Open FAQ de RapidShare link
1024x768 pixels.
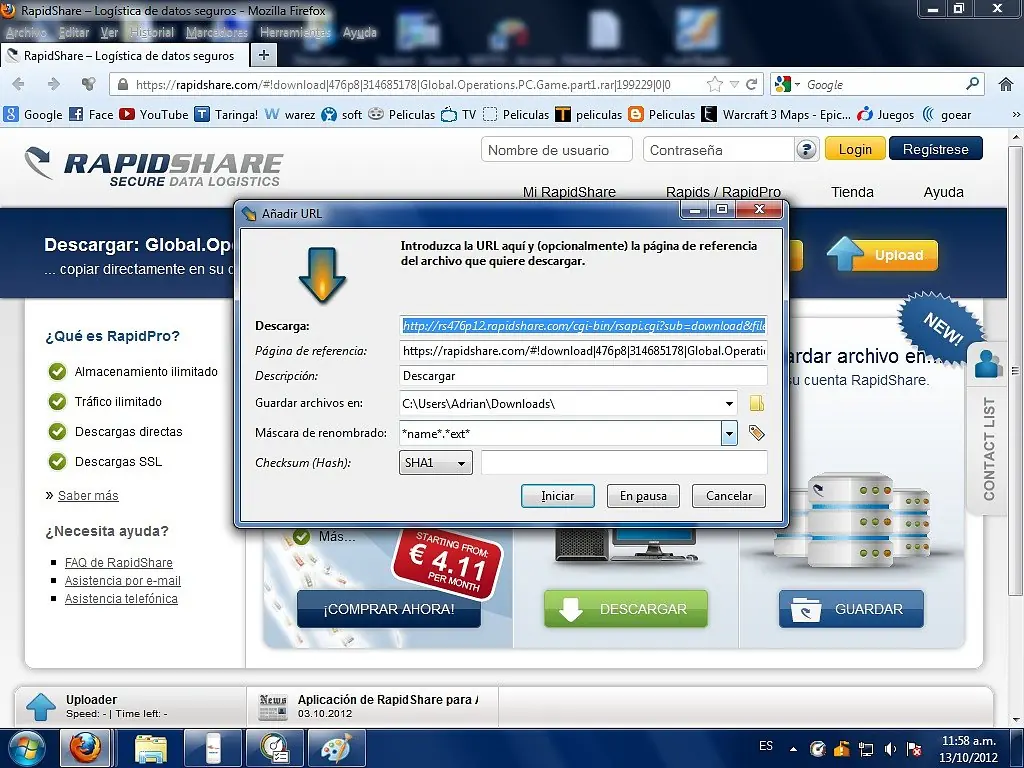pyautogui.click(x=119, y=562)
